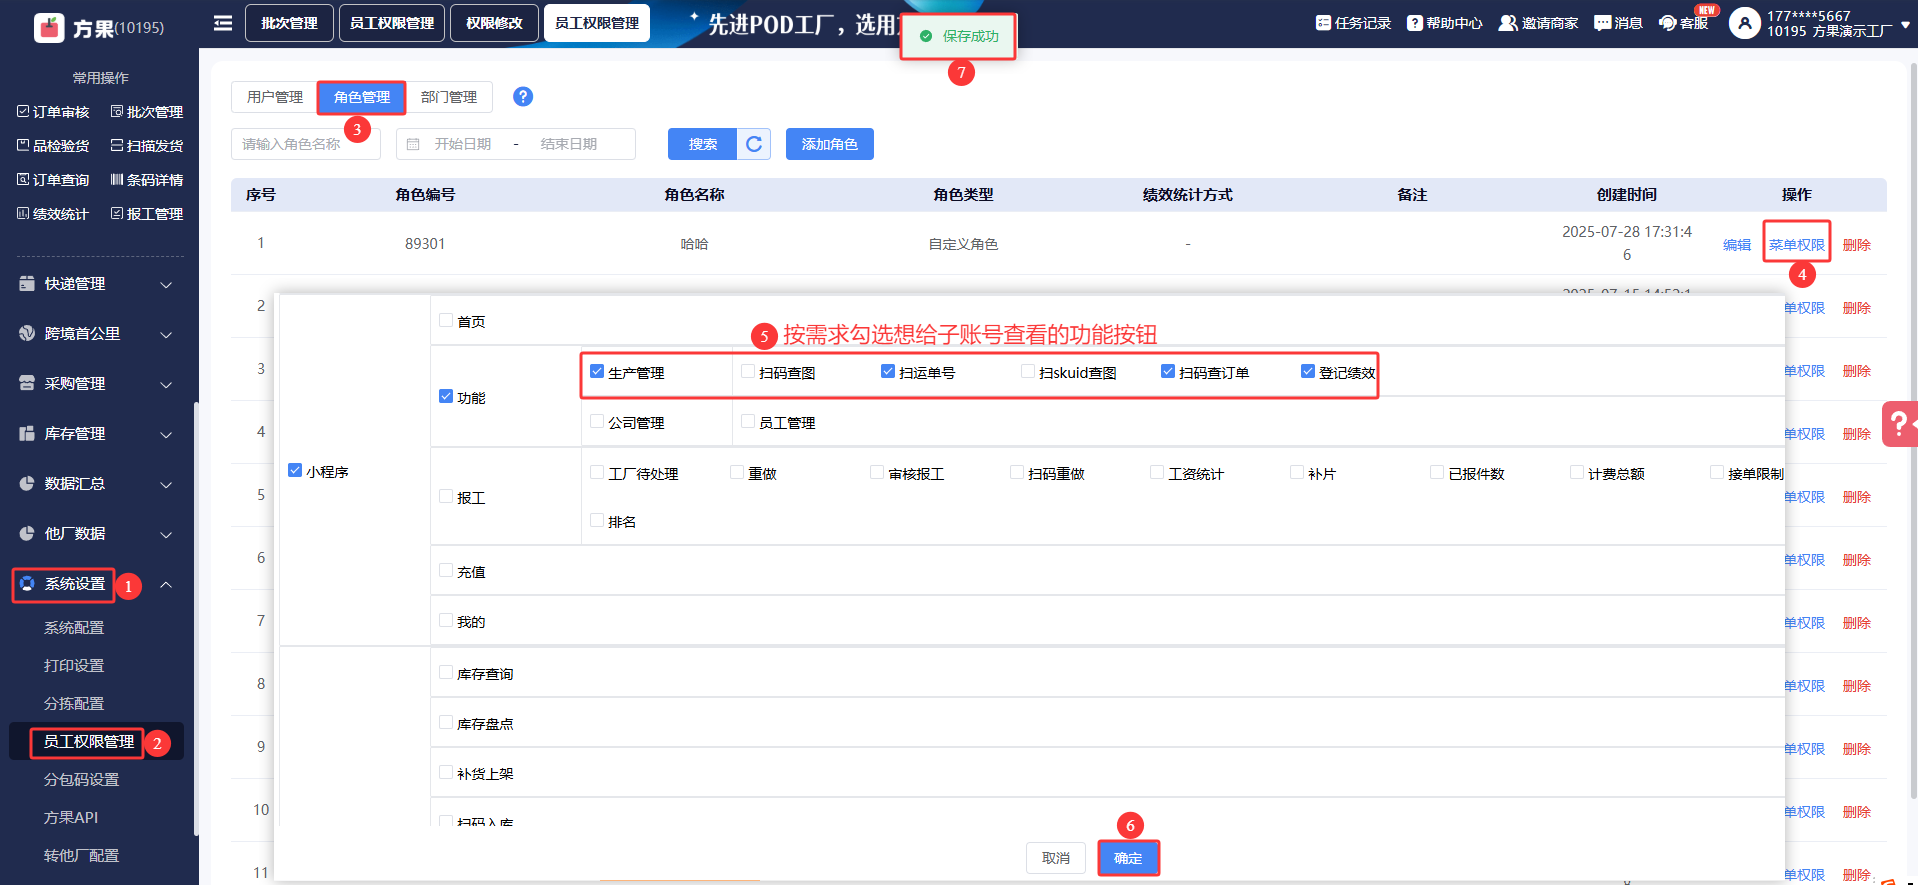The width and height of the screenshot is (1918, 885).
Task: Check the 工厂待处理 checkbox
Action: point(597,472)
